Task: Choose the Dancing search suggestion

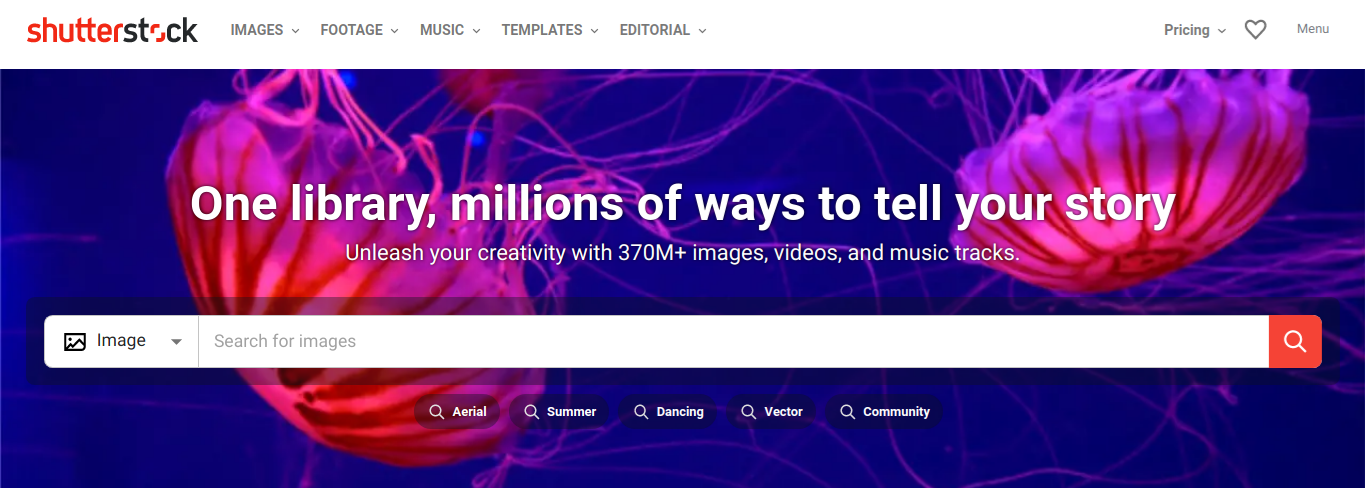Action: tap(668, 412)
